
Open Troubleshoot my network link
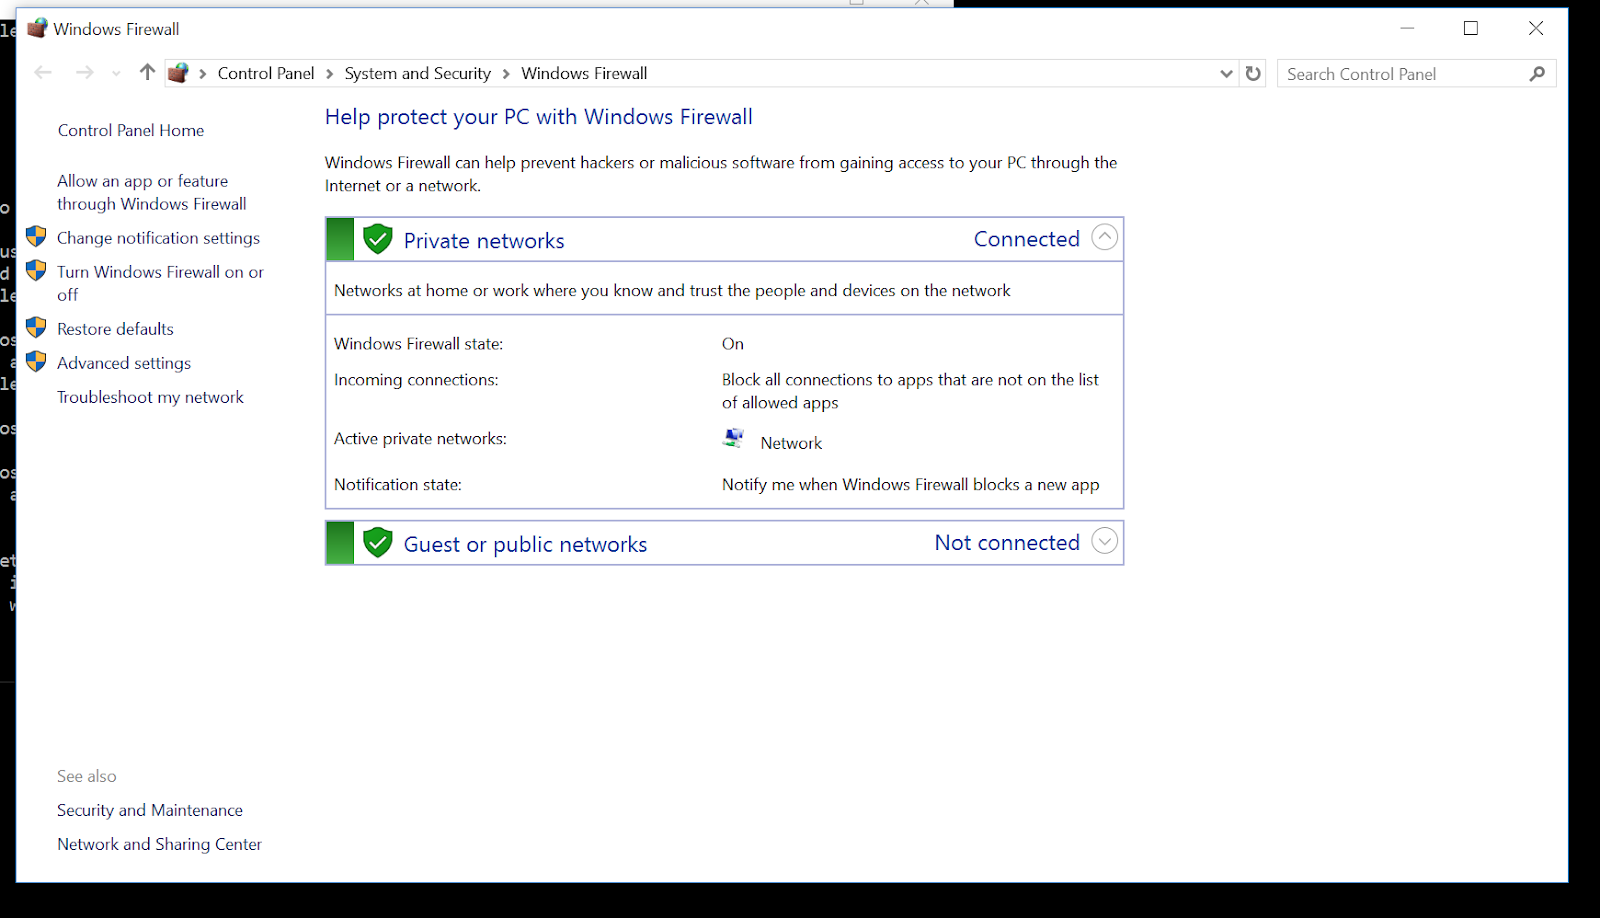(150, 397)
